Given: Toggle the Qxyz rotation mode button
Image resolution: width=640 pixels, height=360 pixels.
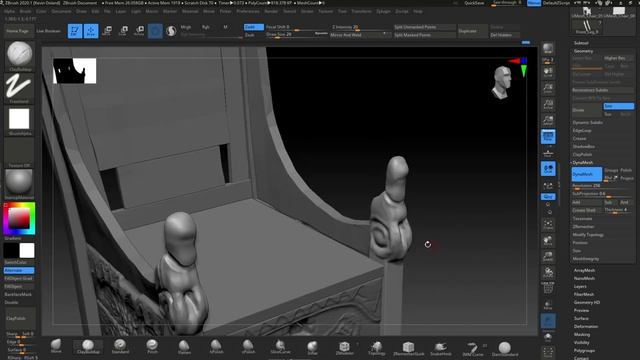Looking at the screenshot, I should [x=548, y=196].
